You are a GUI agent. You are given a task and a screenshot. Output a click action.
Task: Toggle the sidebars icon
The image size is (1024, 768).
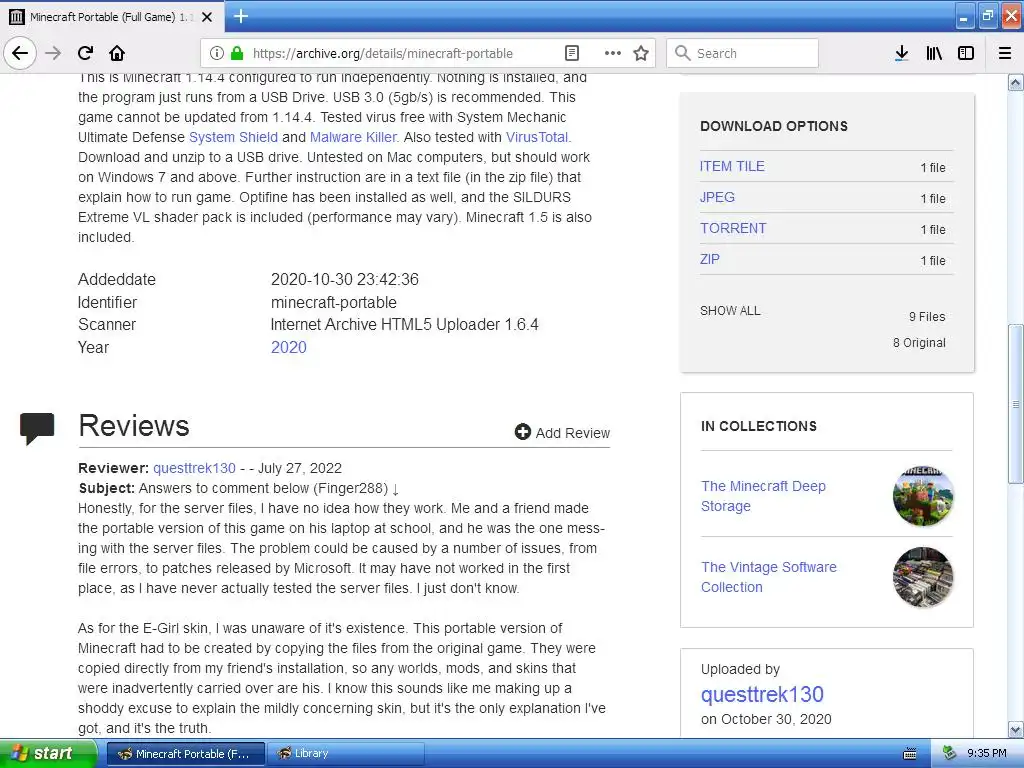966,53
